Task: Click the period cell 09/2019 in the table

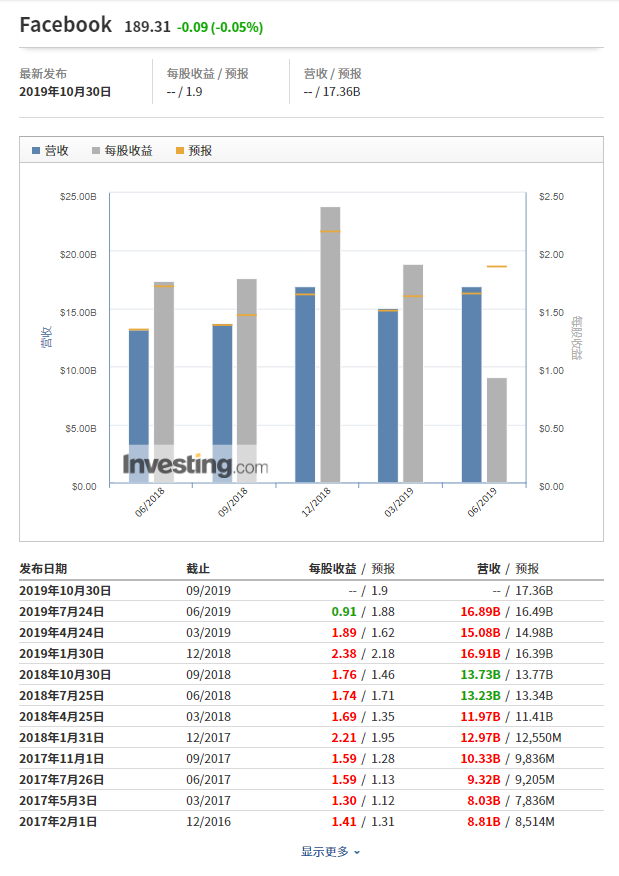Action: [208, 591]
